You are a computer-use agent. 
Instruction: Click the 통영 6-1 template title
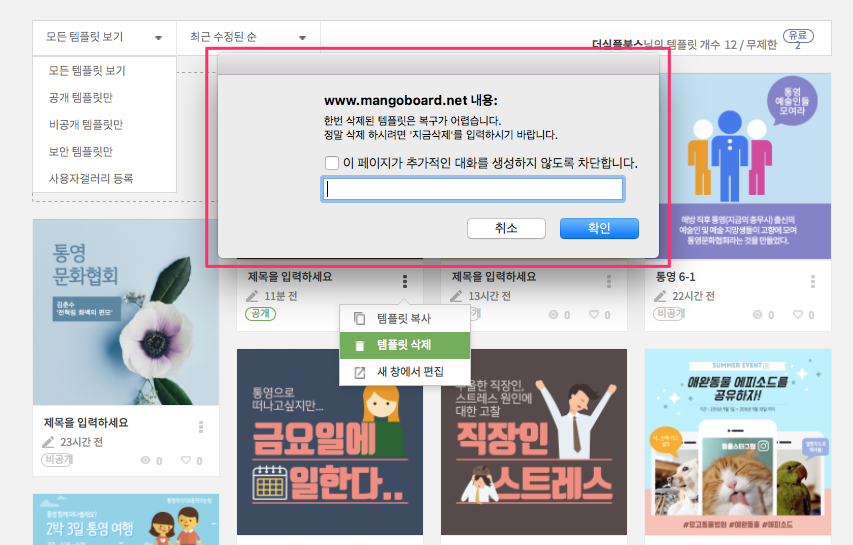point(675,277)
